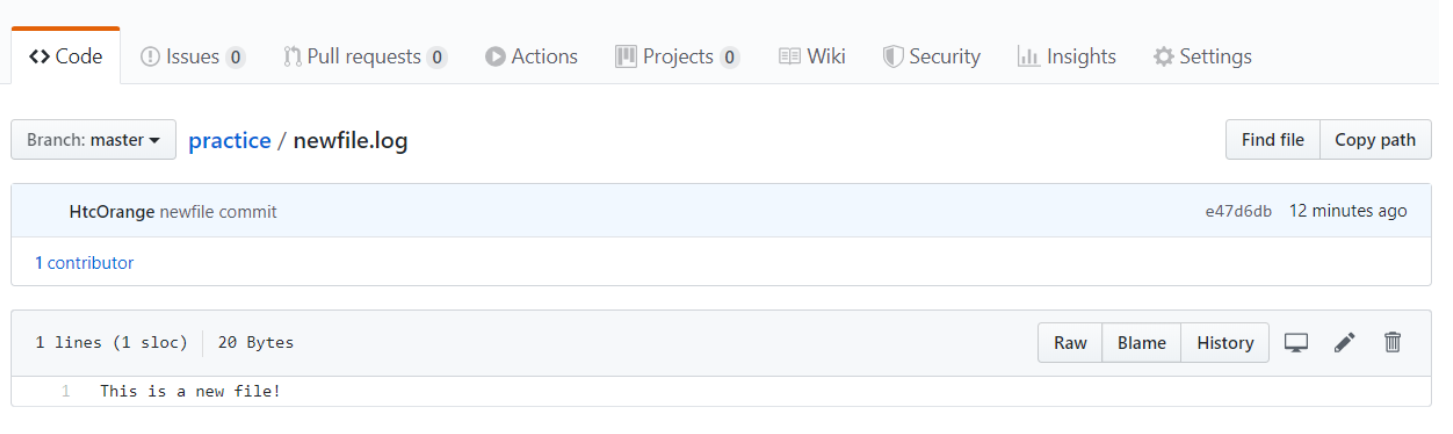Show file History
Viewport: 1453px width, 434px height.
[1225, 343]
